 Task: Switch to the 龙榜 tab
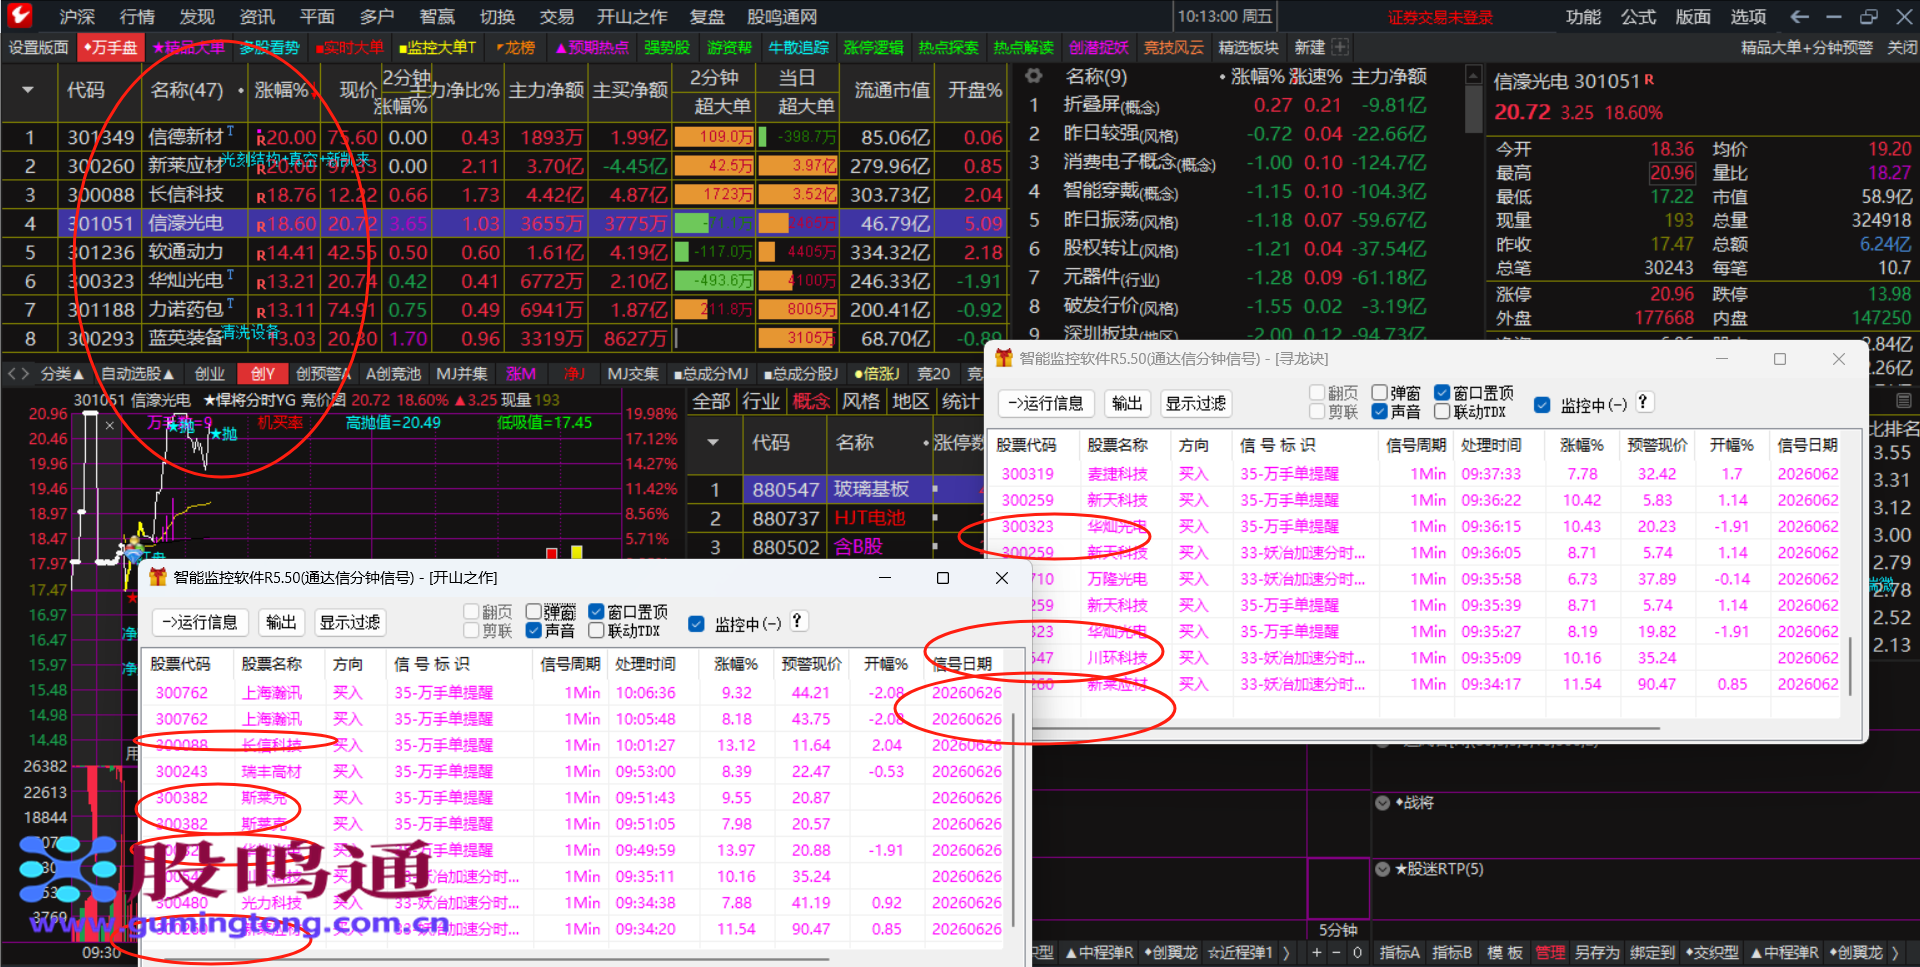pos(516,47)
